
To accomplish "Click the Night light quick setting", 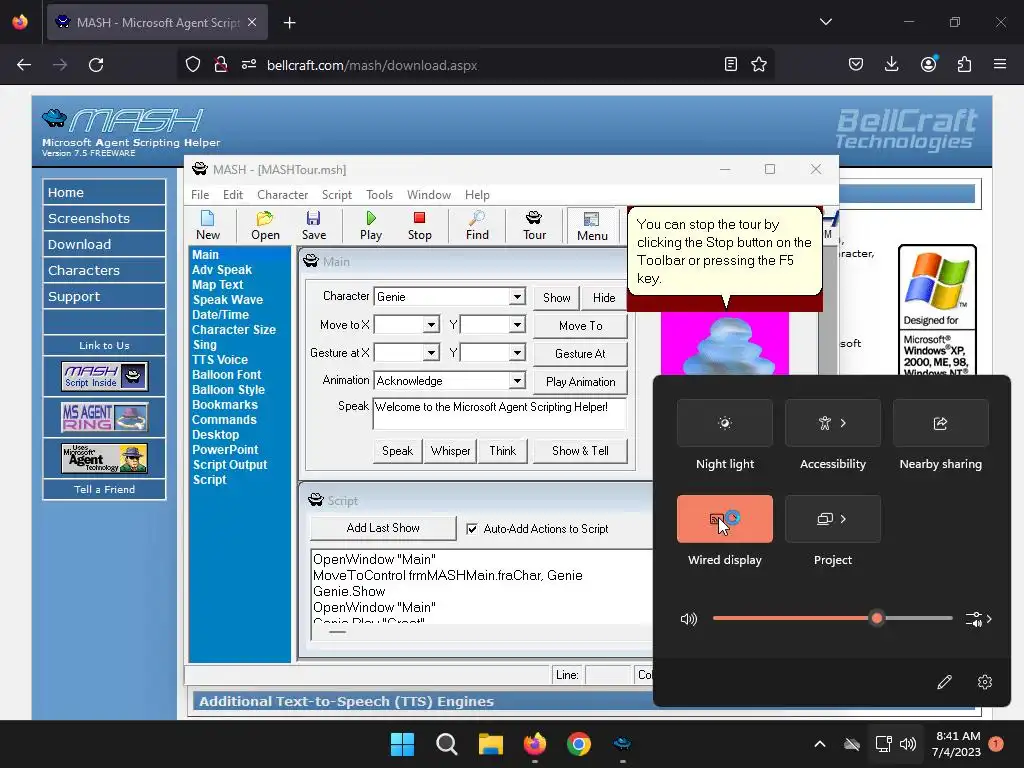I will [725, 423].
